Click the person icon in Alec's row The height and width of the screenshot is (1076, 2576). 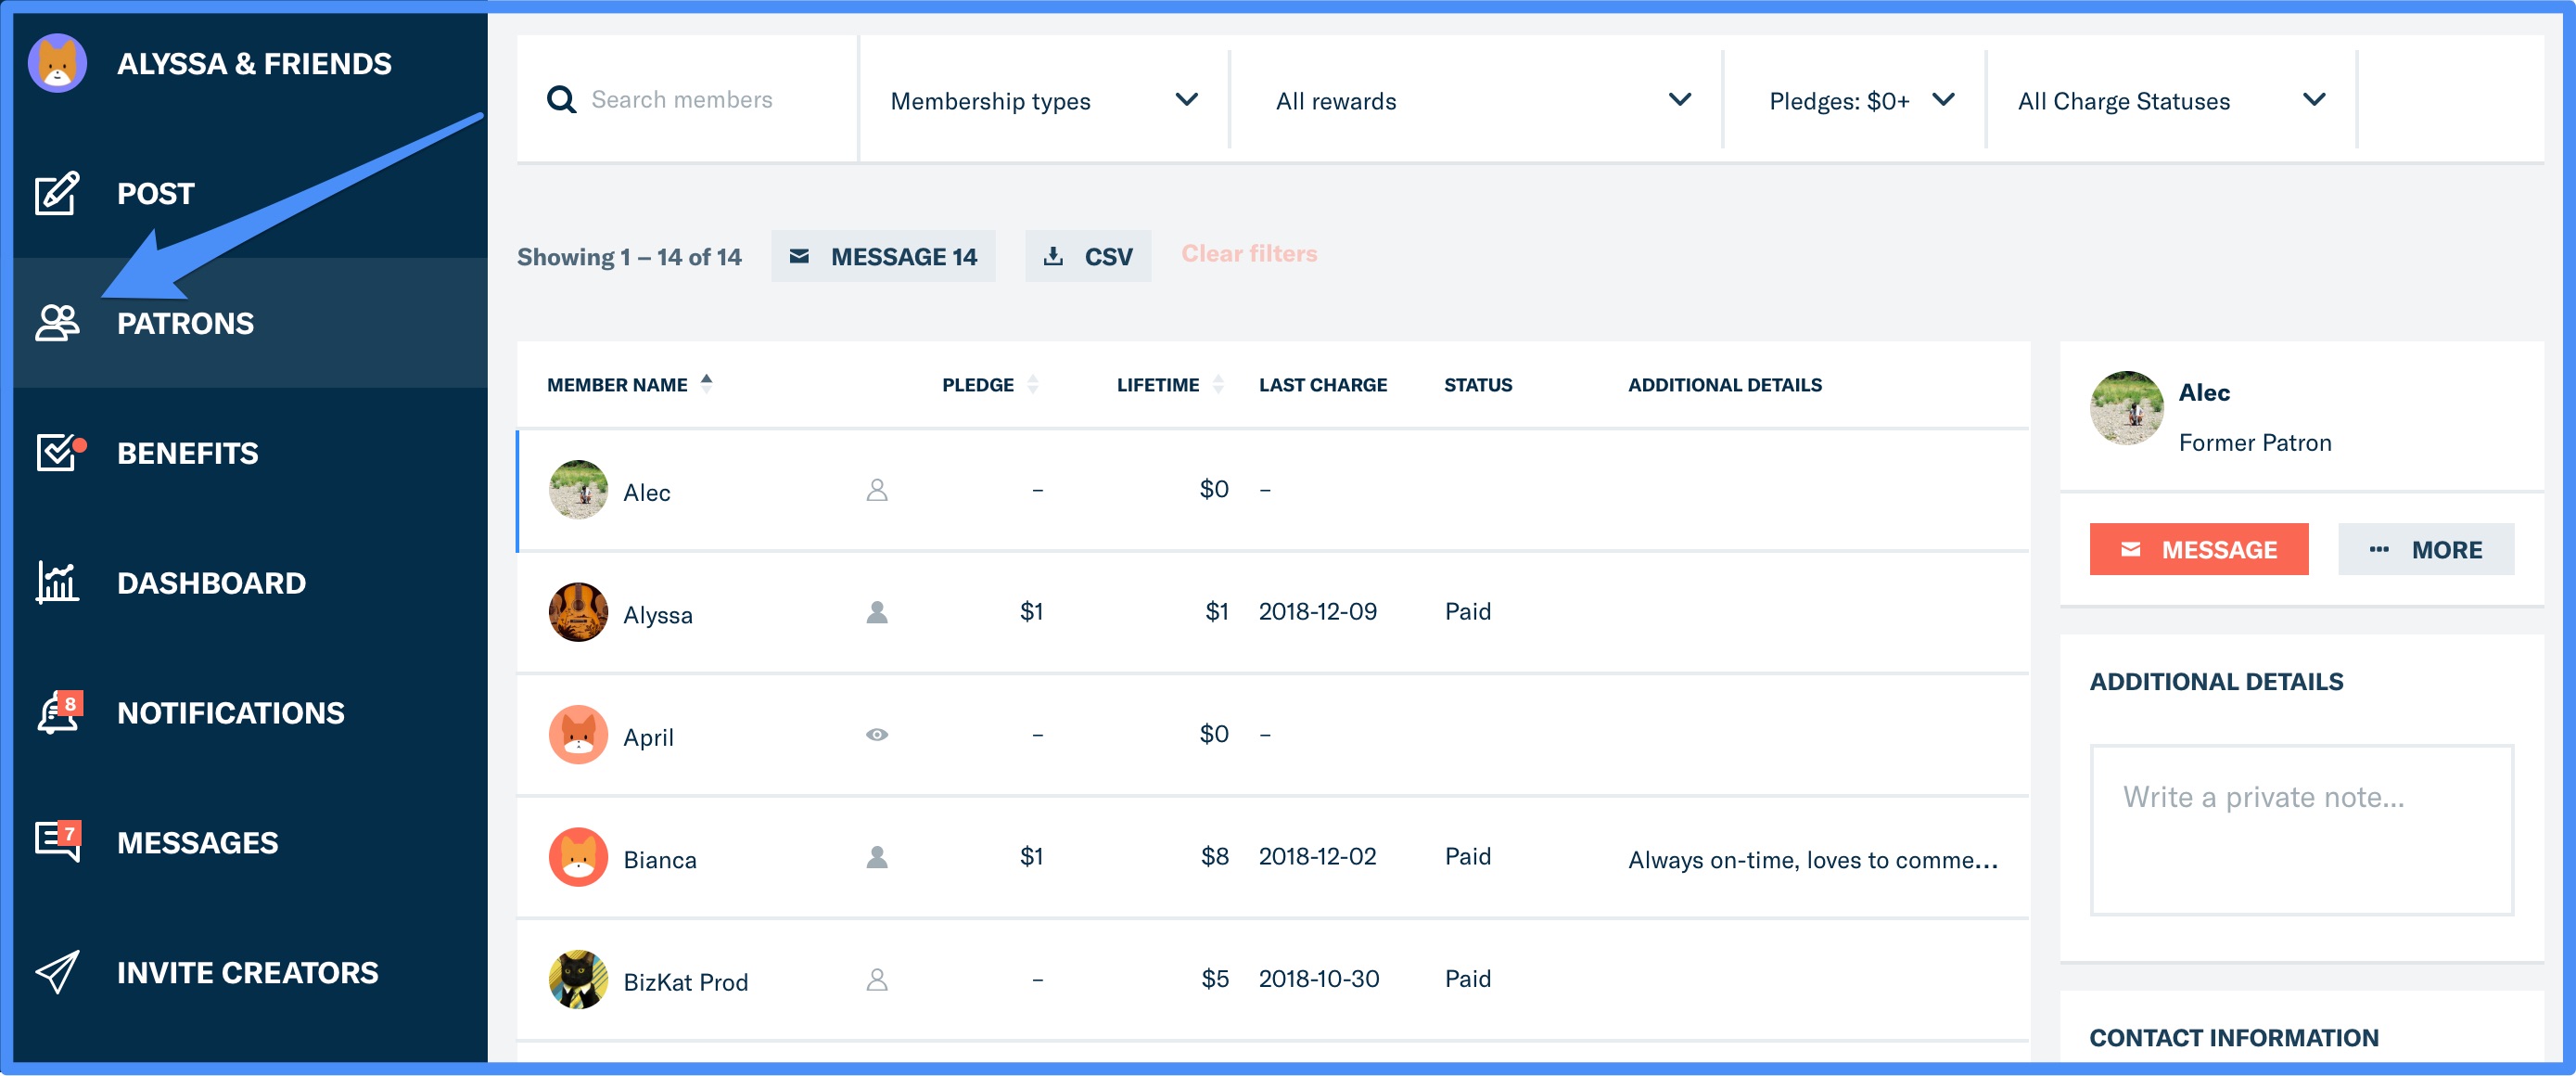point(877,490)
